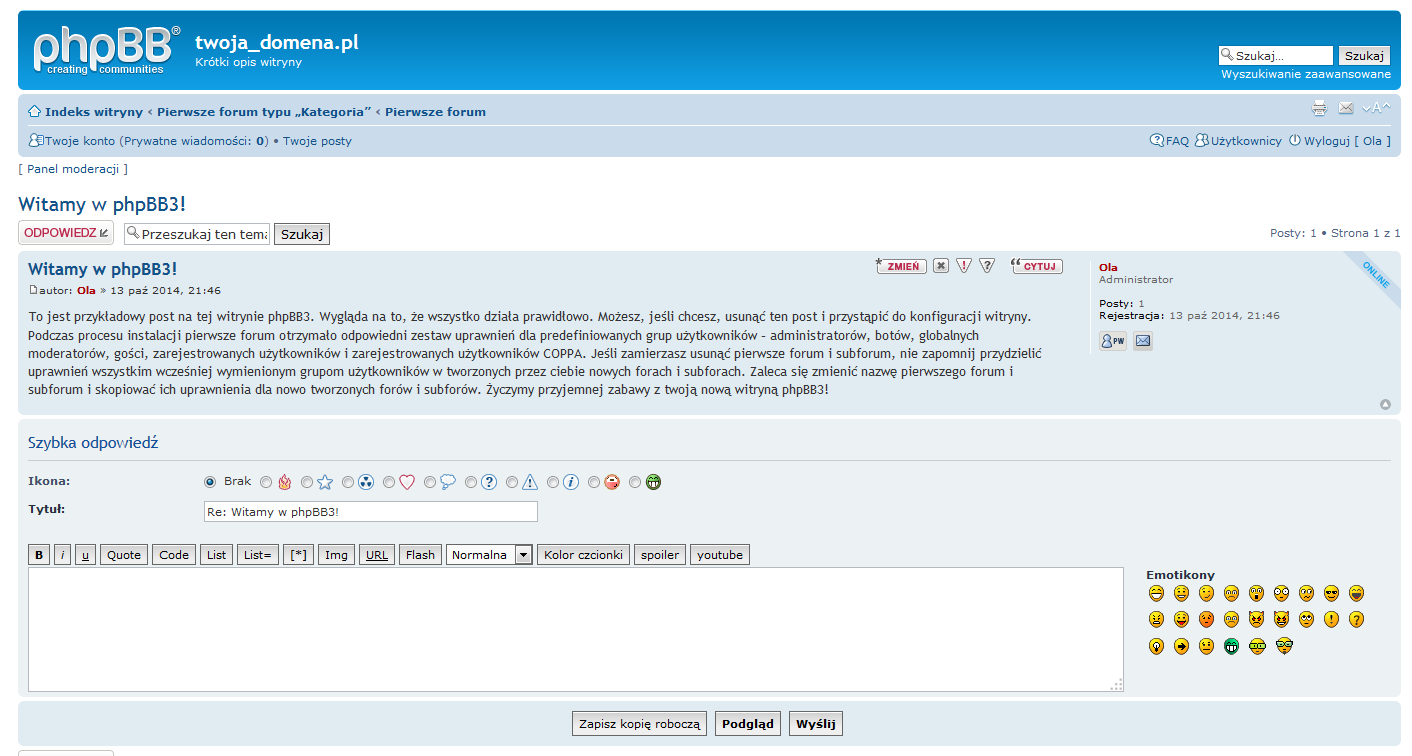Focus the Tytuł subject input field
1412x756 pixels.
click(x=370, y=512)
